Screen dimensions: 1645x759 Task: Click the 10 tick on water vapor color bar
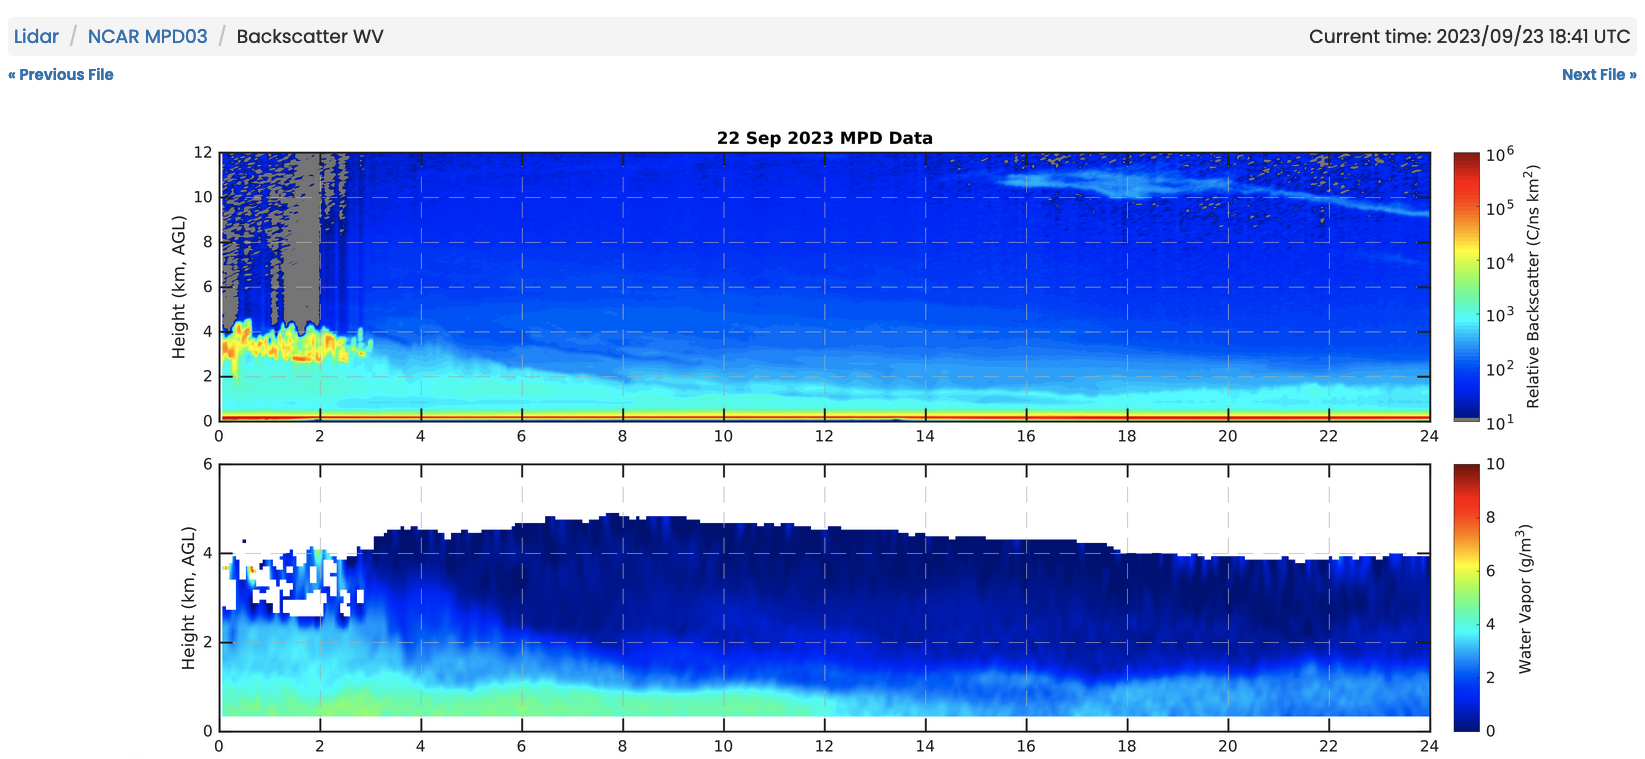[x=1495, y=464]
